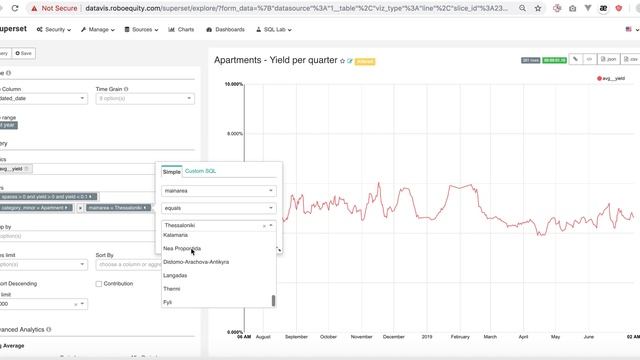Copy chart link with the link icon

576,60
